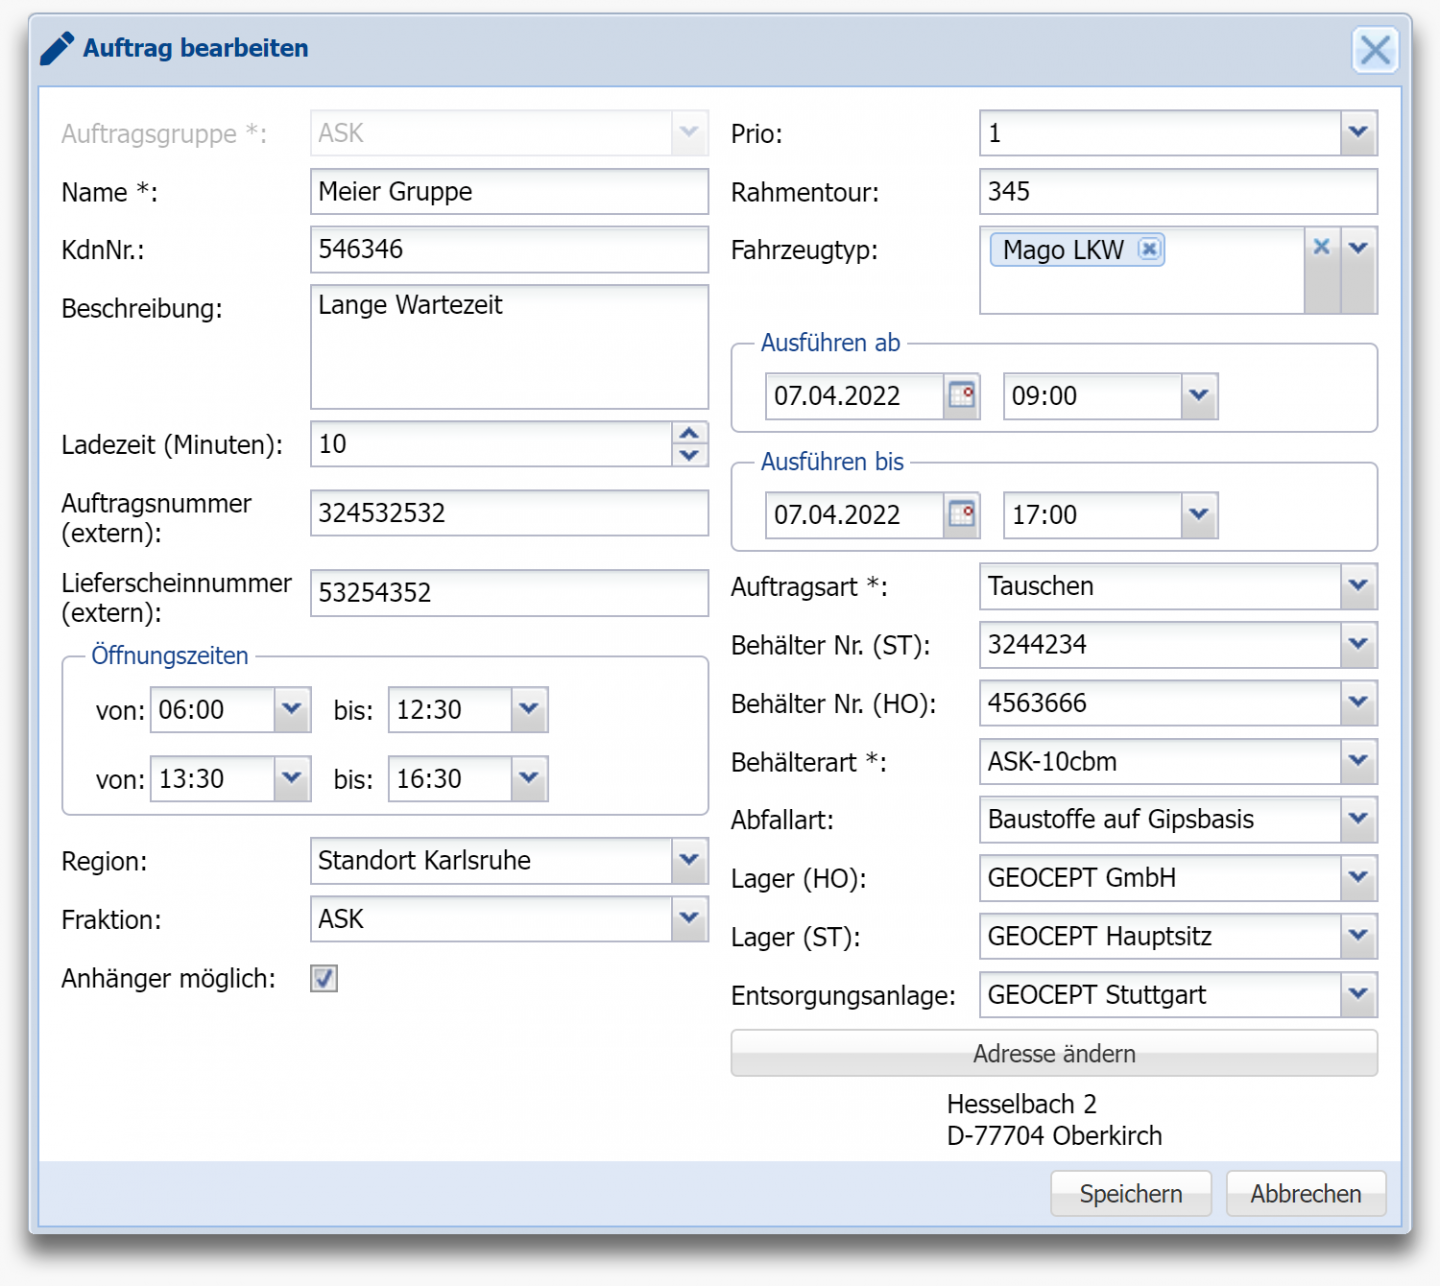The image size is (1440, 1286).
Task: Open calendar picker for Ausführen bis date
Action: 961,515
